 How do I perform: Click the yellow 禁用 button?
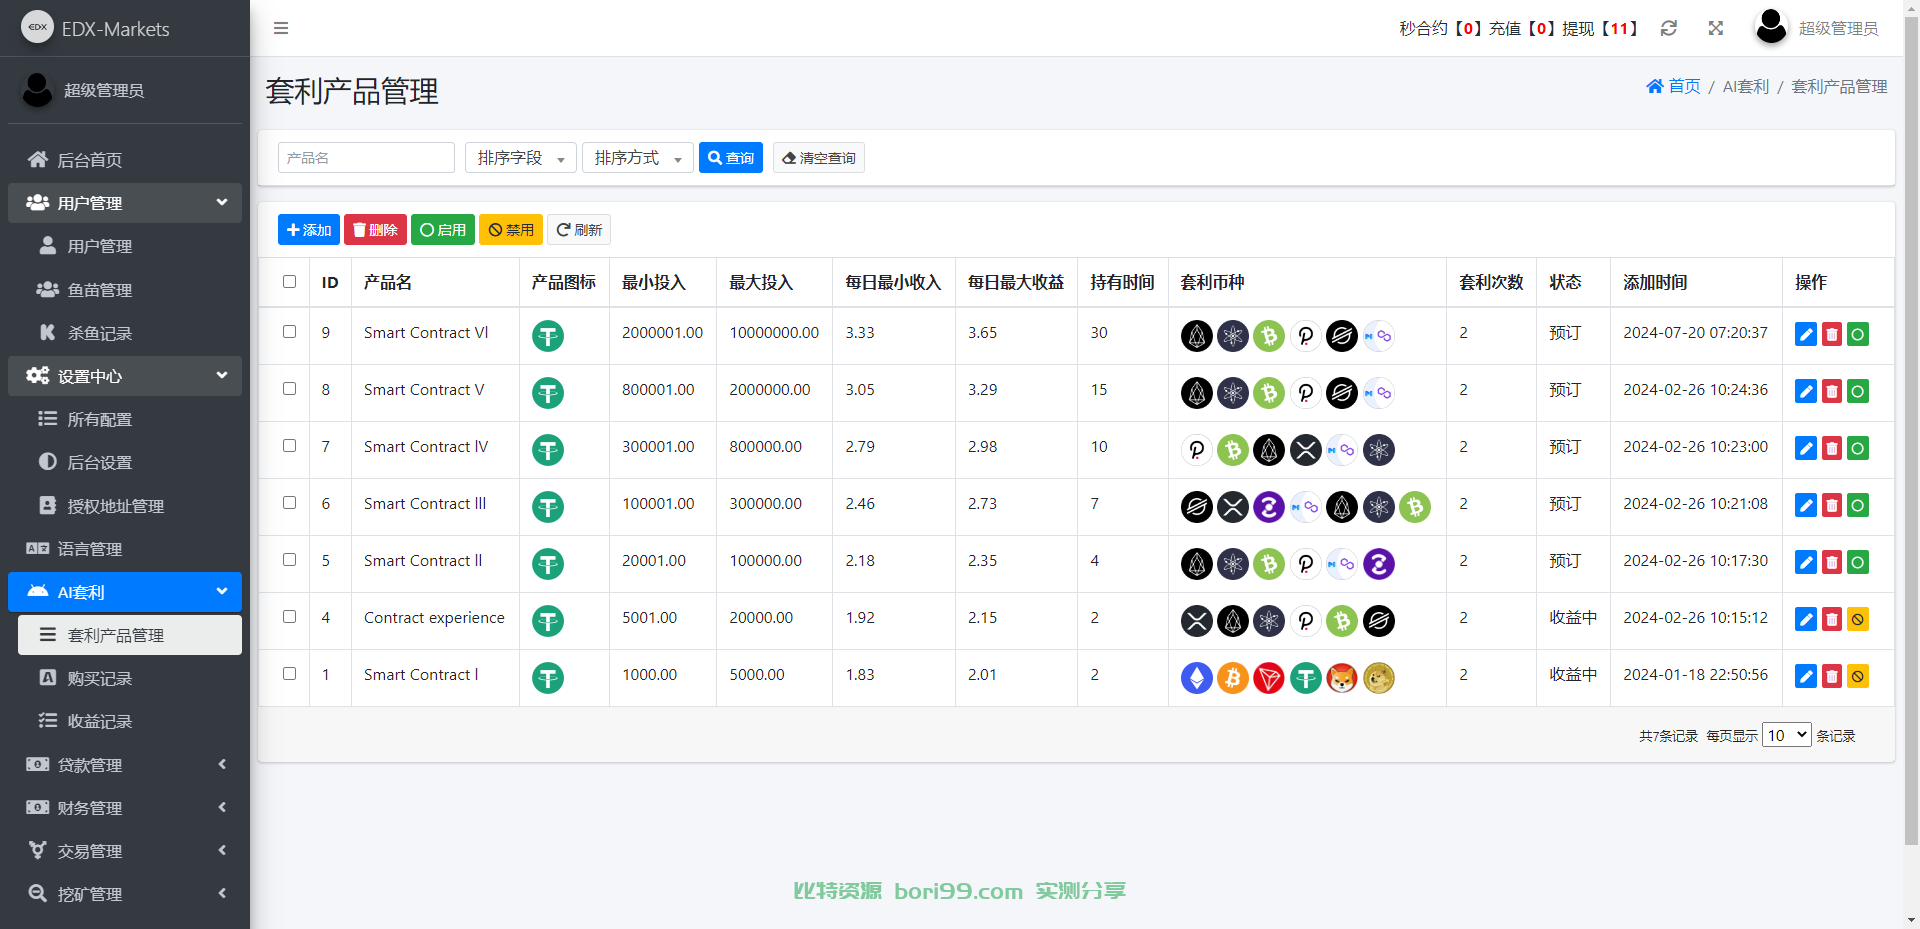(511, 230)
